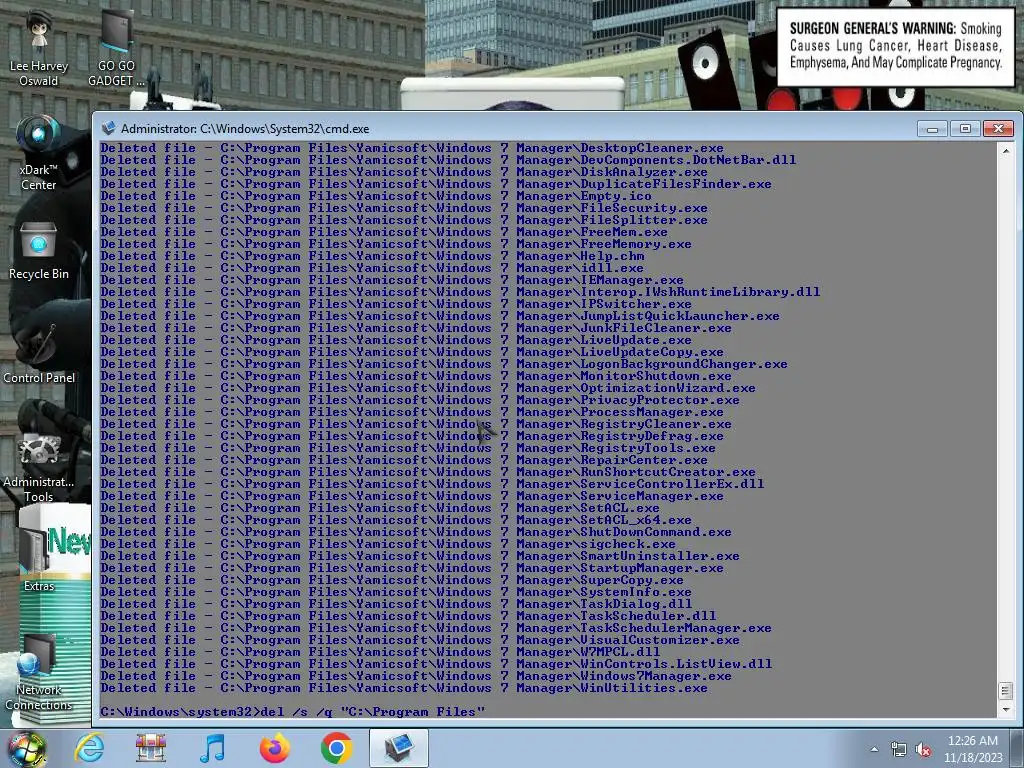Open the library shelf taskbar icon
Screen dimensions: 1024x768
[151, 748]
